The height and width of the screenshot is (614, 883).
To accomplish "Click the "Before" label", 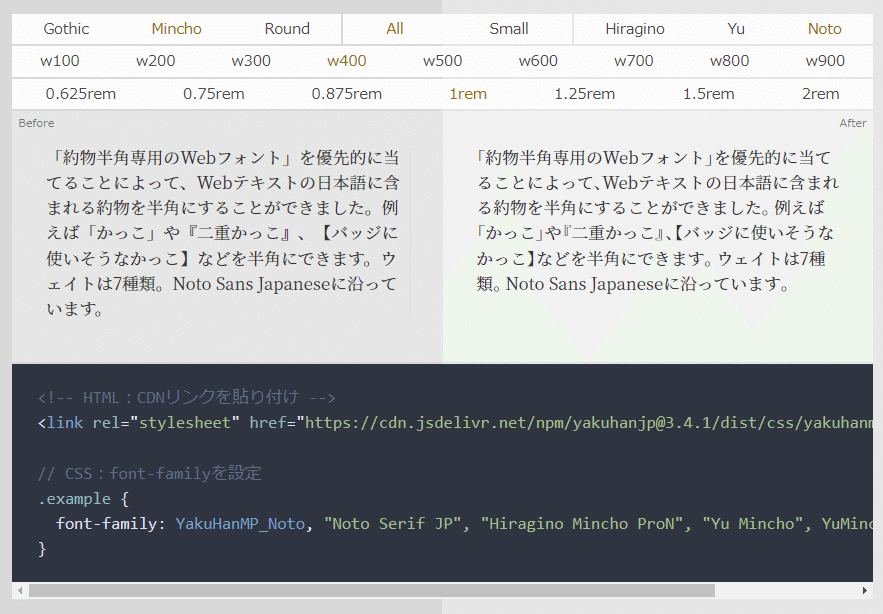I will coord(36,123).
